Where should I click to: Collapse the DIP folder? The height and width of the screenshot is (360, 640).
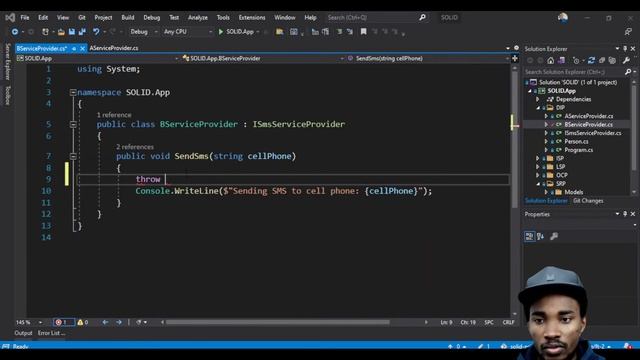point(538,108)
